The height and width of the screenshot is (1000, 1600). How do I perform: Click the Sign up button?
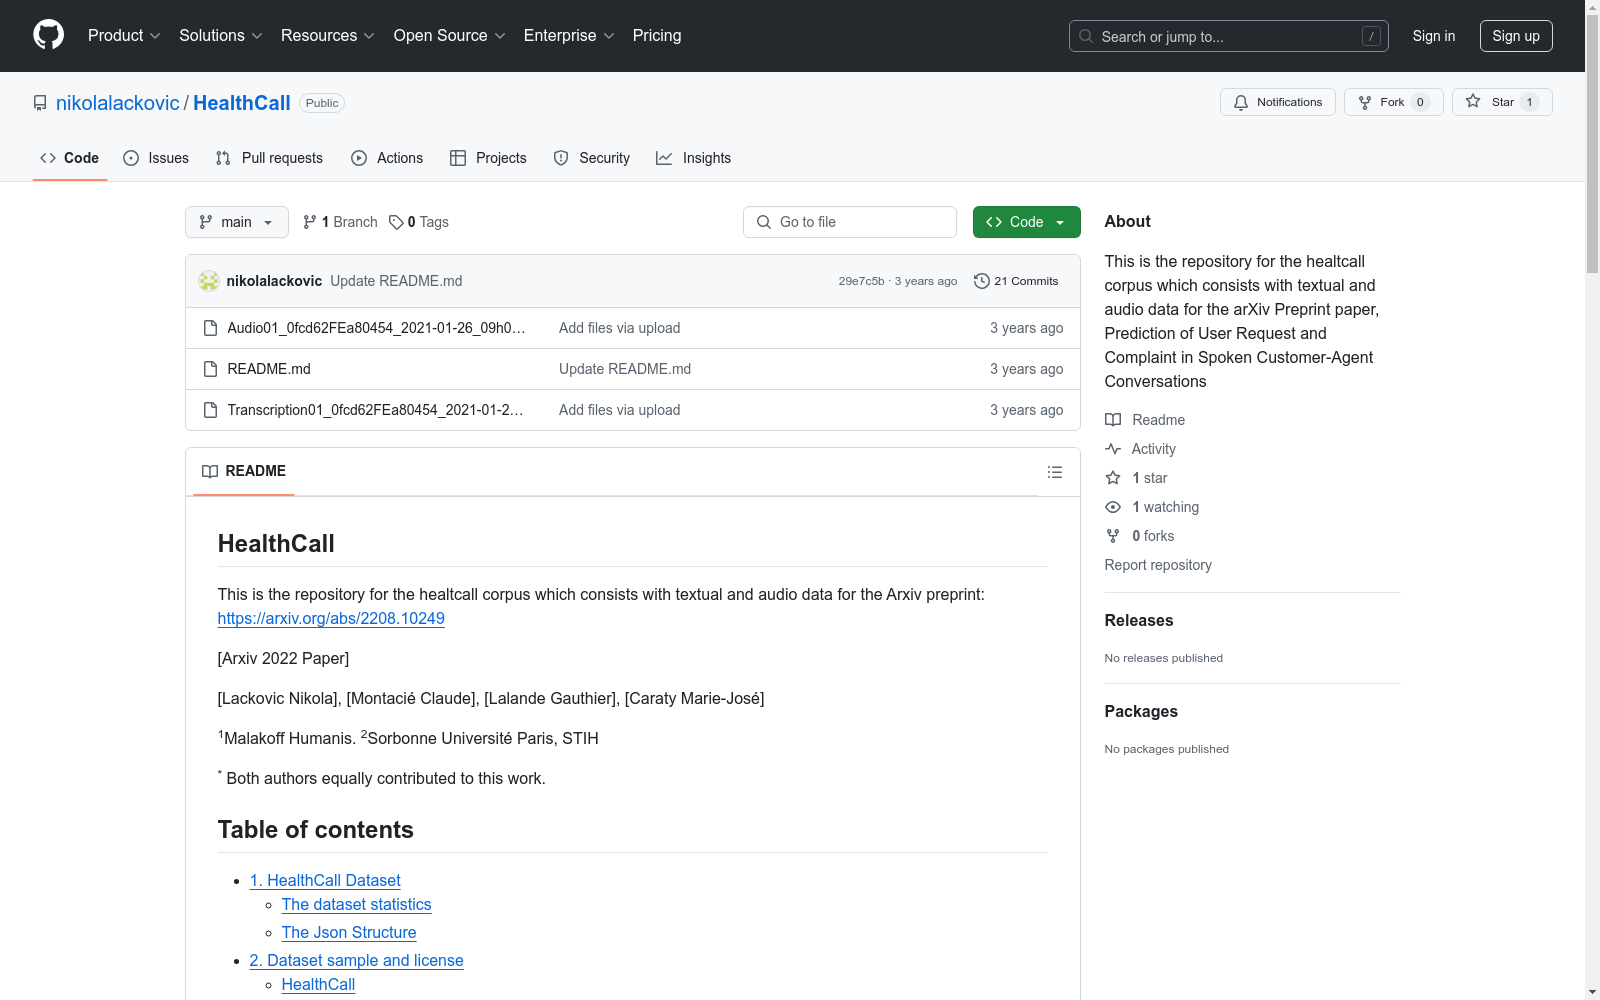point(1516,36)
